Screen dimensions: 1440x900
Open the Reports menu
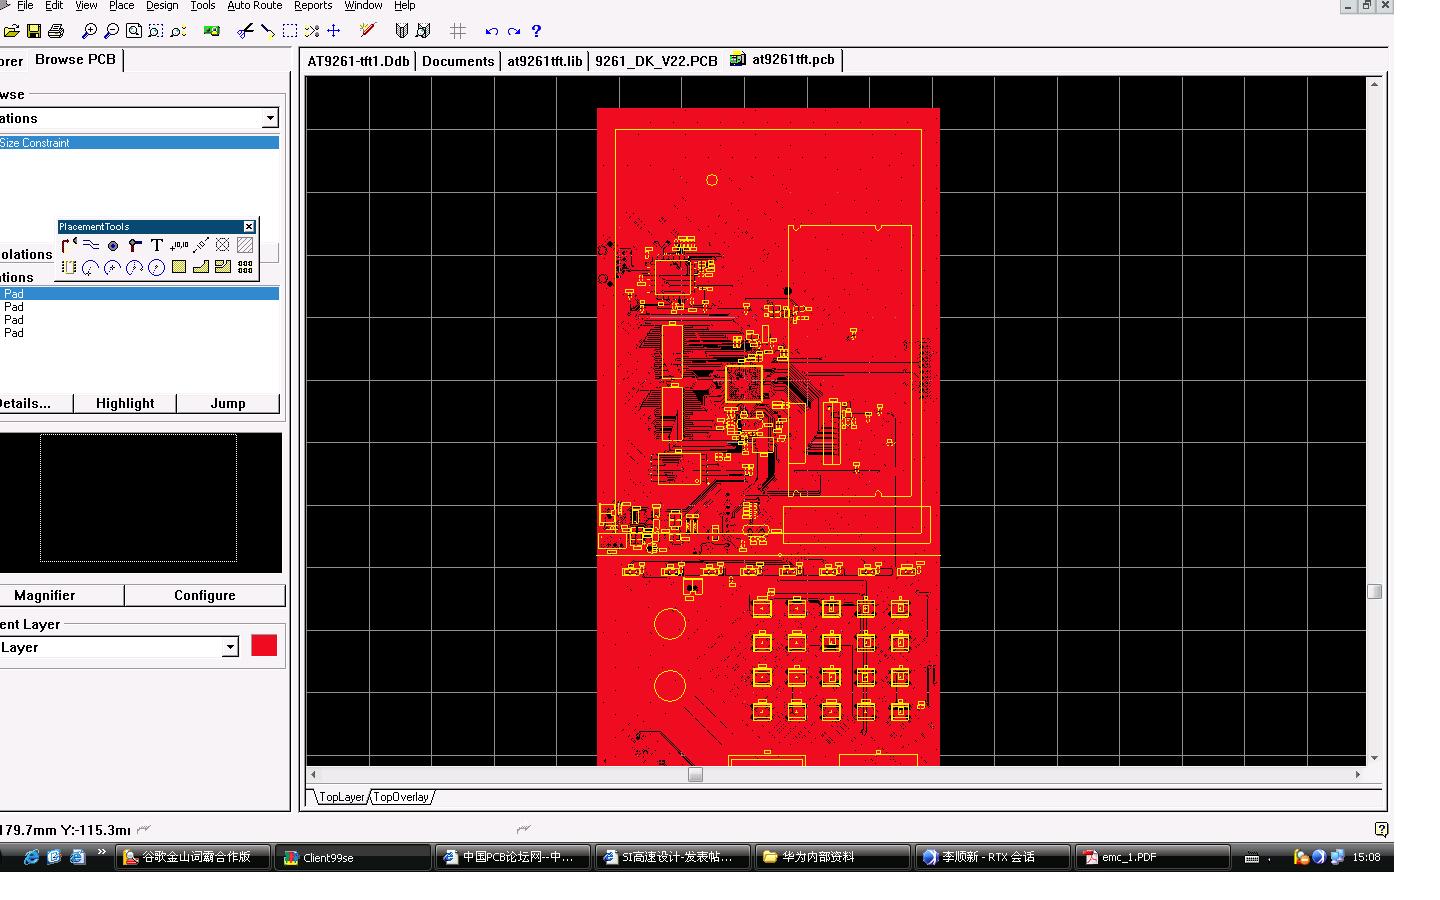[313, 6]
